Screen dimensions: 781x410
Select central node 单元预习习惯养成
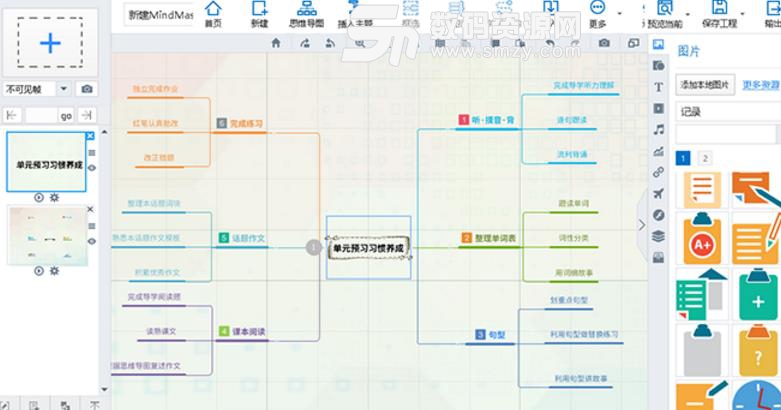click(369, 248)
